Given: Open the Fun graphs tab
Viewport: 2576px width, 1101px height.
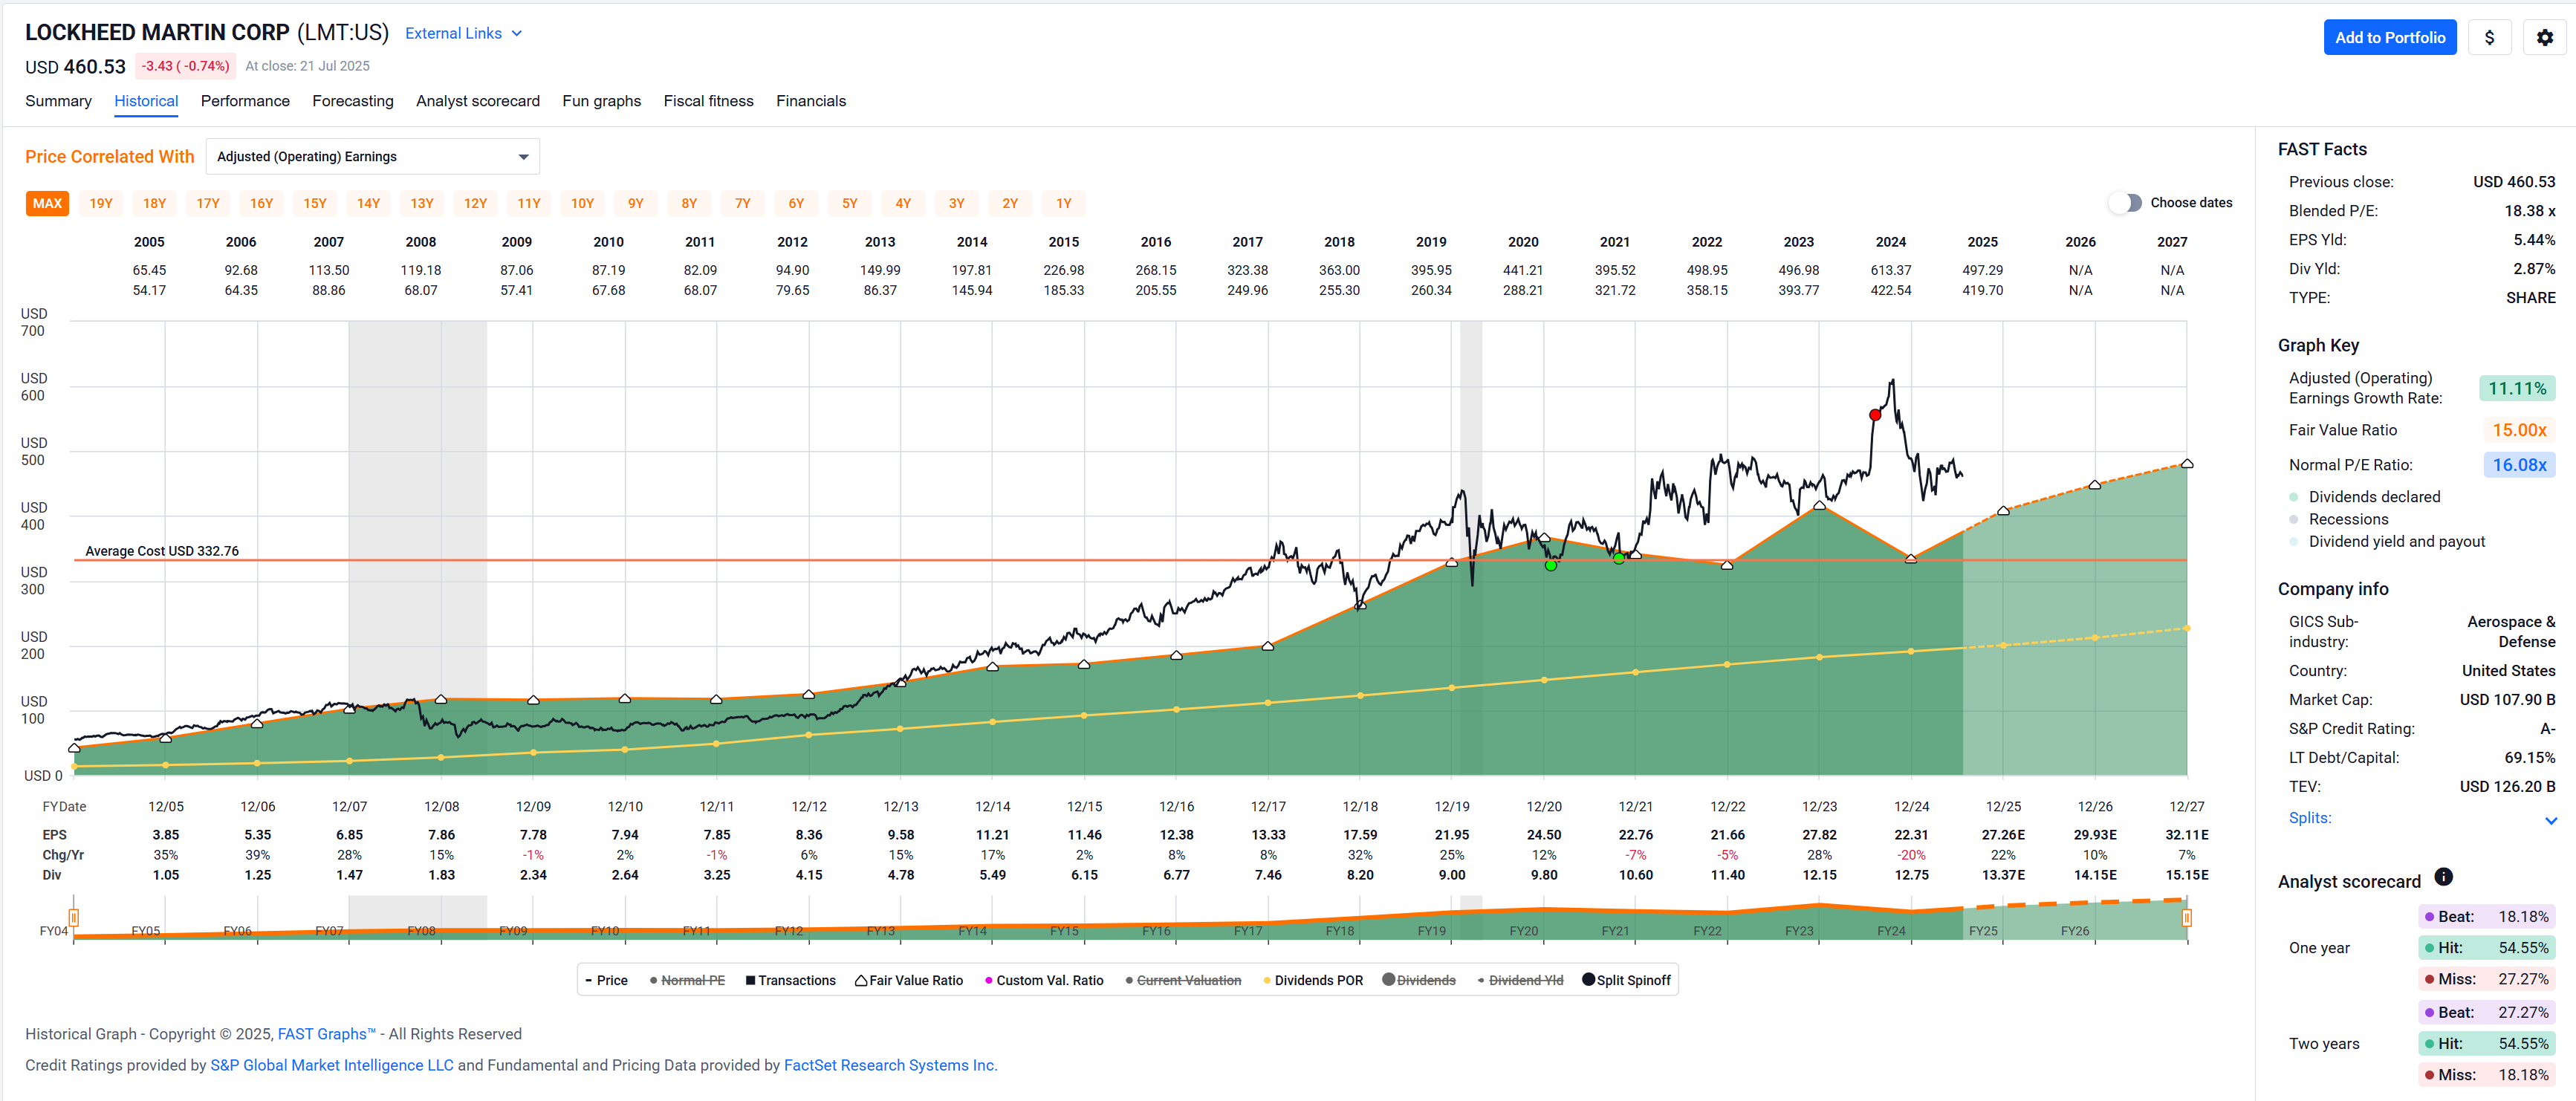Looking at the screenshot, I should [601, 101].
